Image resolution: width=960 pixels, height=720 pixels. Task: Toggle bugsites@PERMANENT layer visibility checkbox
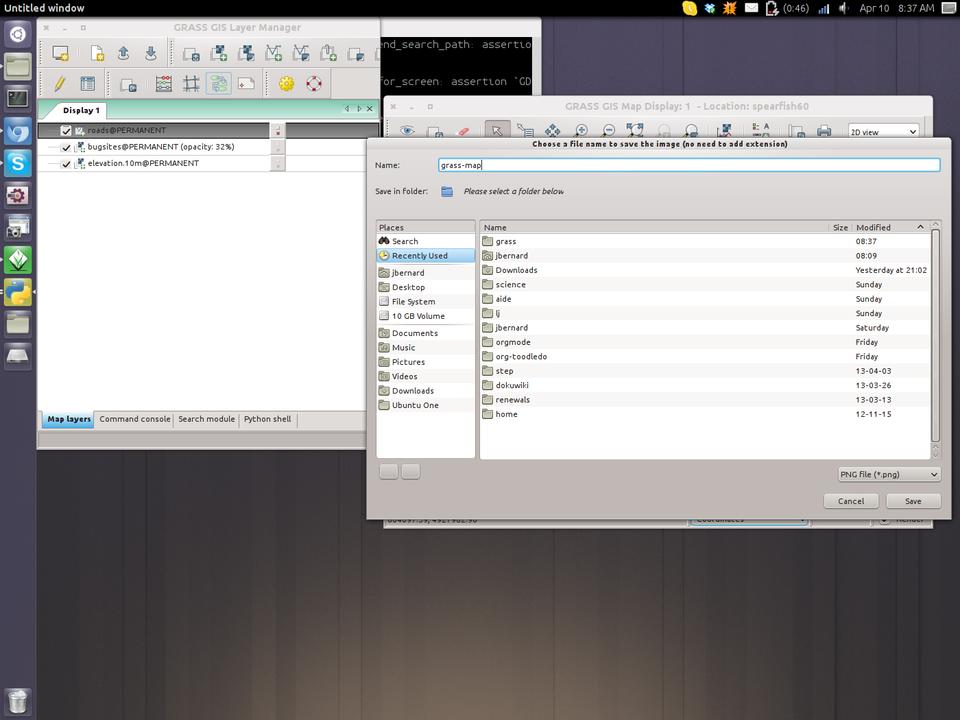pyautogui.click(x=66, y=147)
